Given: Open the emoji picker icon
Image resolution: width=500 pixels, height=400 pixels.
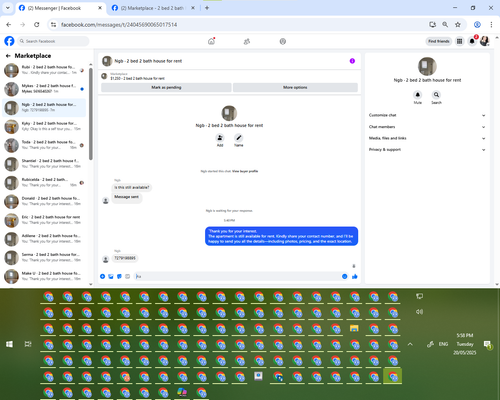Looking at the screenshot, I should [345, 276].
